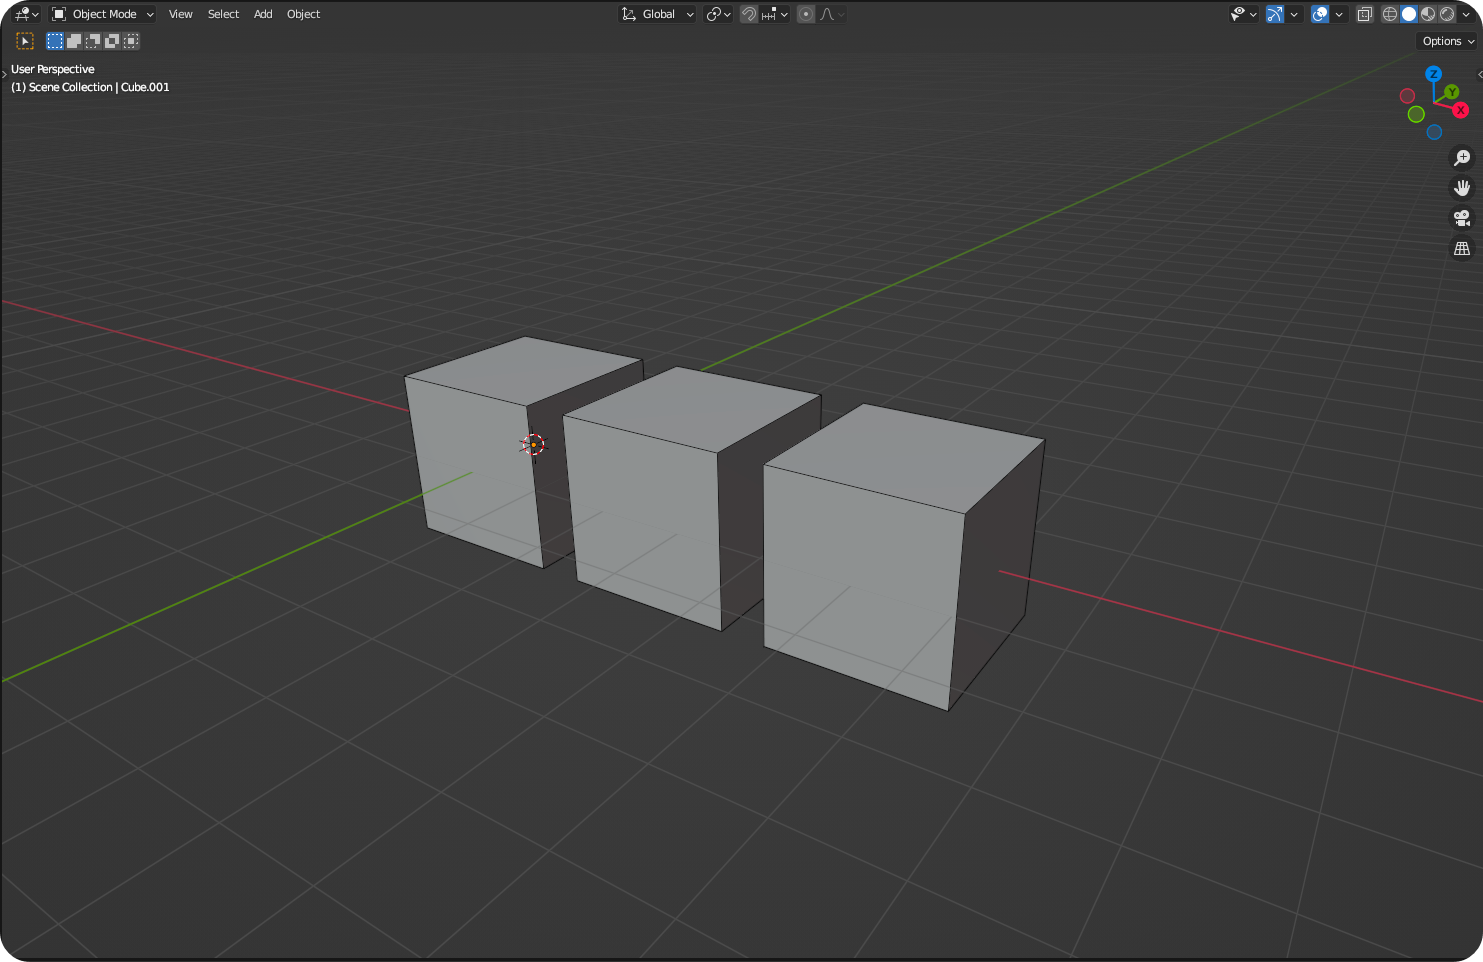Toggle viewport overlays
This screenshot has height=962, width=1483.
point(1320,14)
